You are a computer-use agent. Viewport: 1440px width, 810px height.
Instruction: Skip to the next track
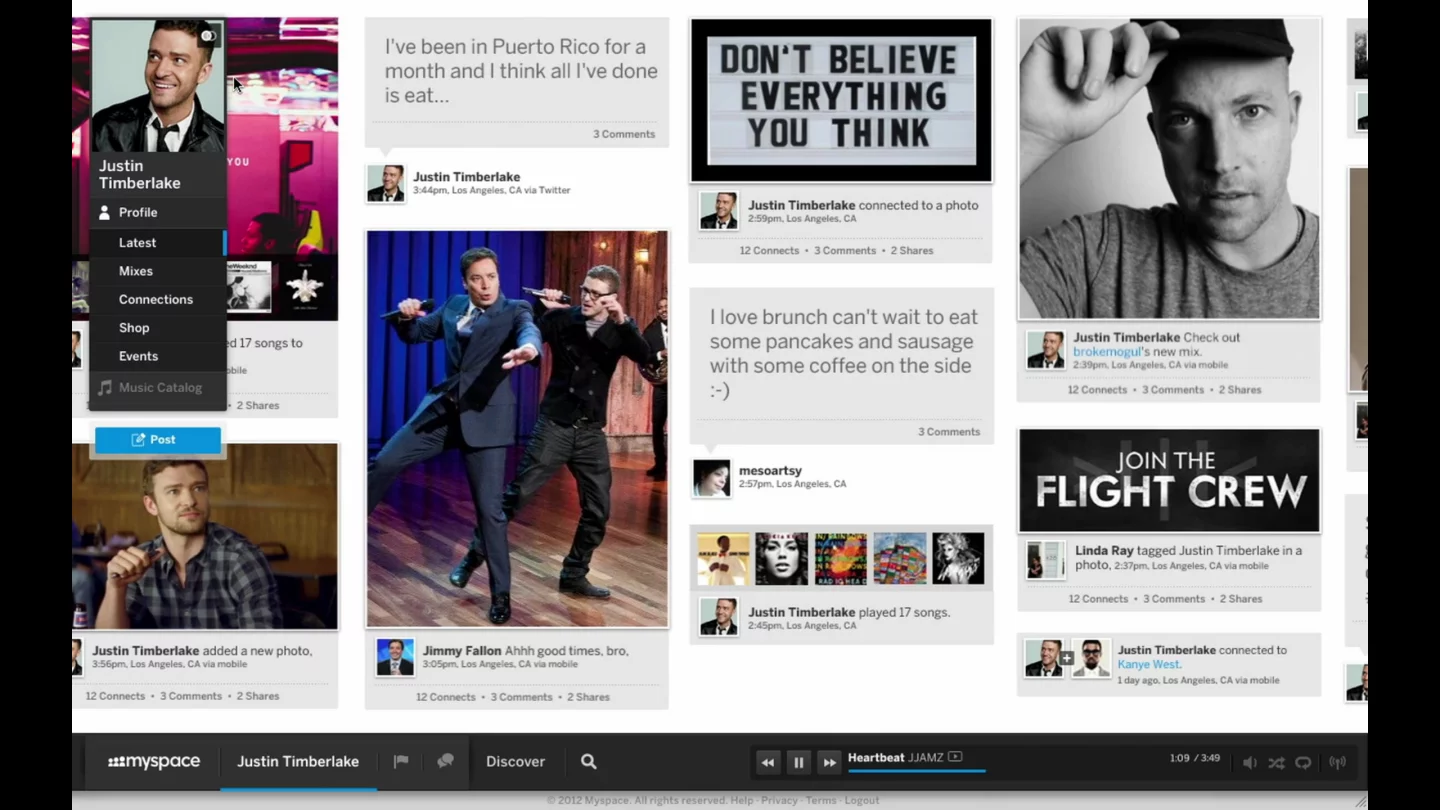[829, 762]
